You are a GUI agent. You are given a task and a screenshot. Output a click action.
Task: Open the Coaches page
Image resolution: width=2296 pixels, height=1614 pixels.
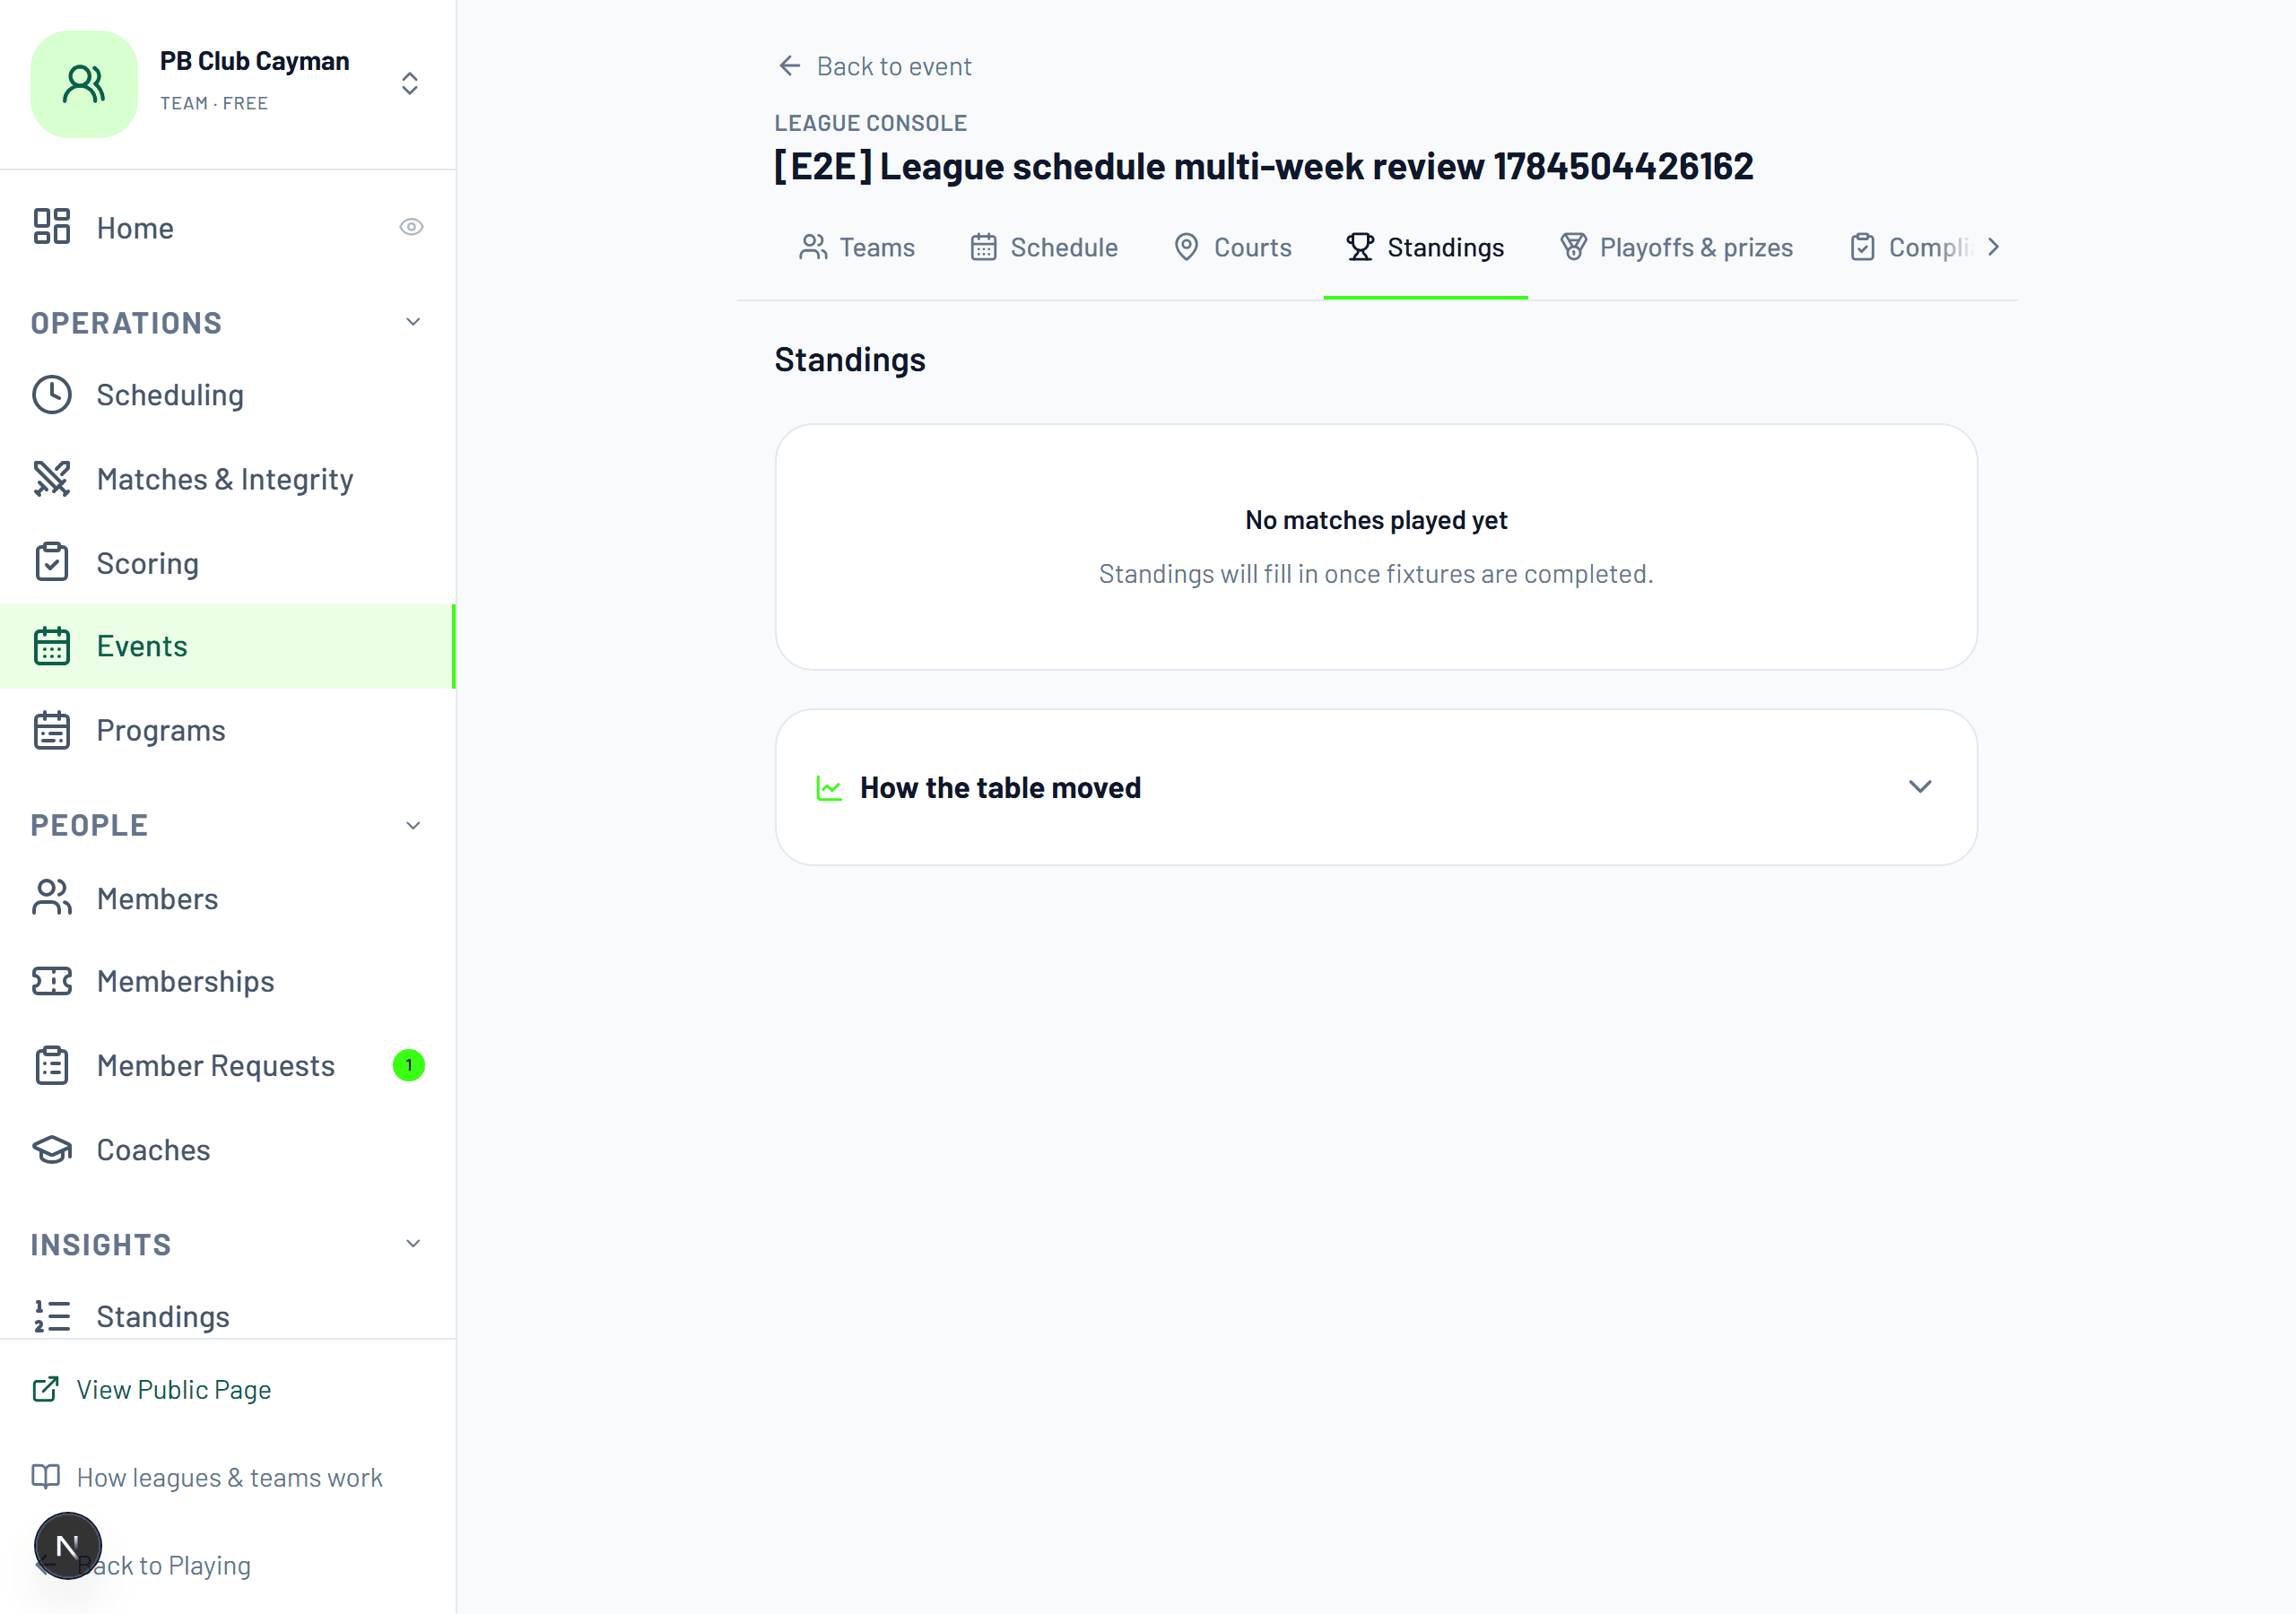coord(228,1150)
